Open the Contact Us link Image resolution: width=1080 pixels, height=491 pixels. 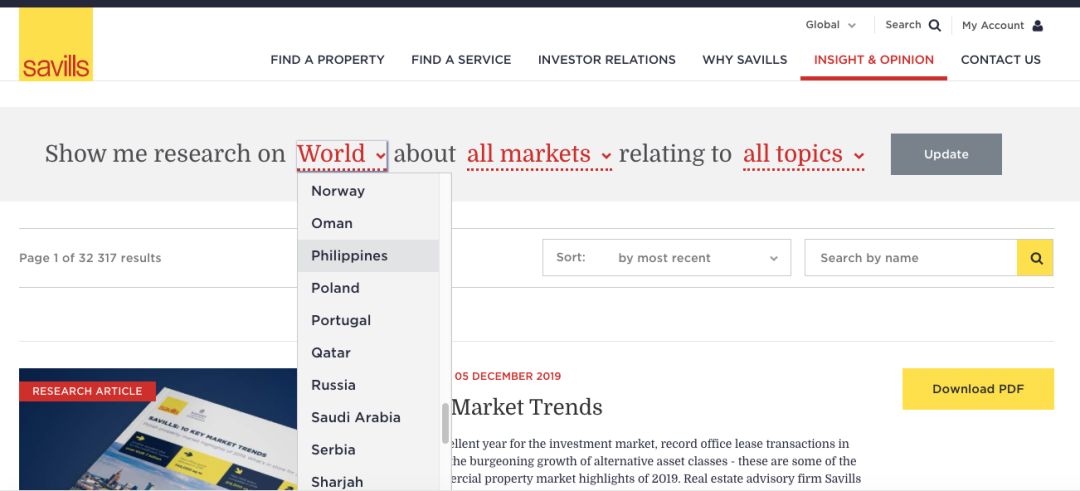tap(1000, 60)
